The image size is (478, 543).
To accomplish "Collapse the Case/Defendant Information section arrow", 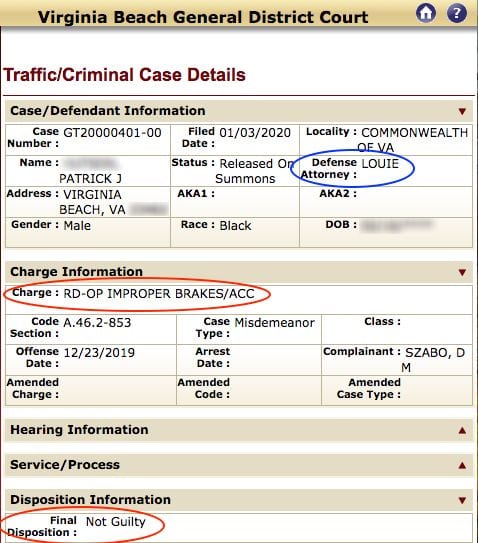I will [462, 111].
